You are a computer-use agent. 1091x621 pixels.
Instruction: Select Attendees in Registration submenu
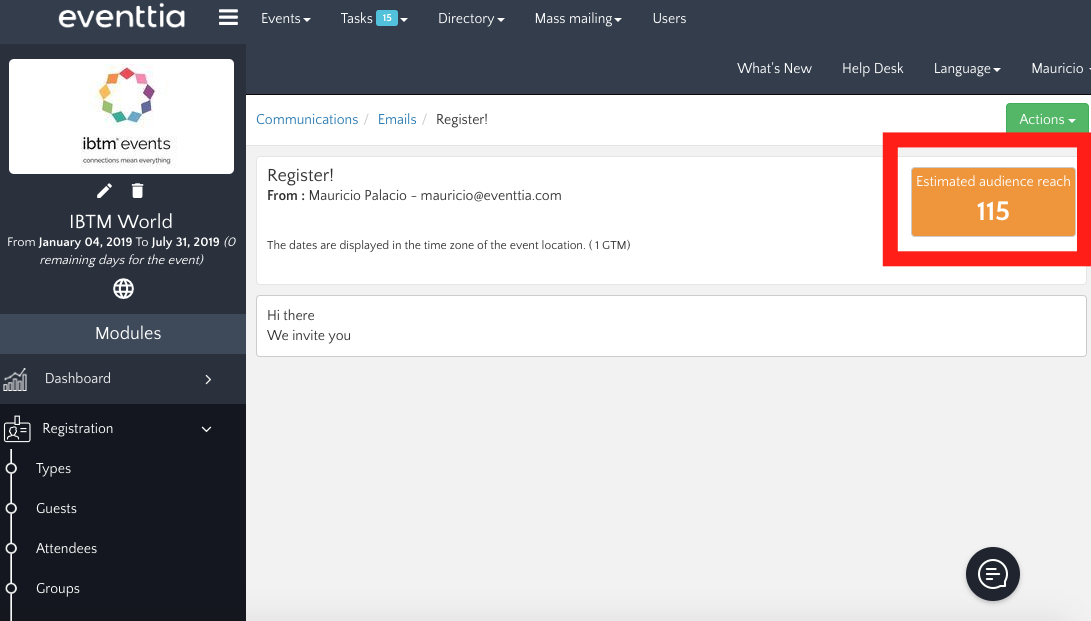(x=66, y=548)
